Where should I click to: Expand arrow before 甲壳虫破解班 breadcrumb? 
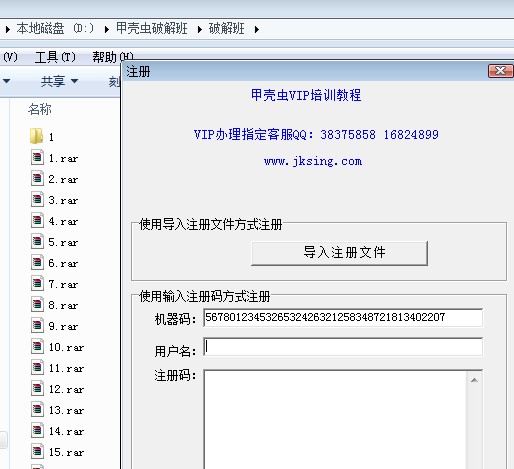click(107, 29)
